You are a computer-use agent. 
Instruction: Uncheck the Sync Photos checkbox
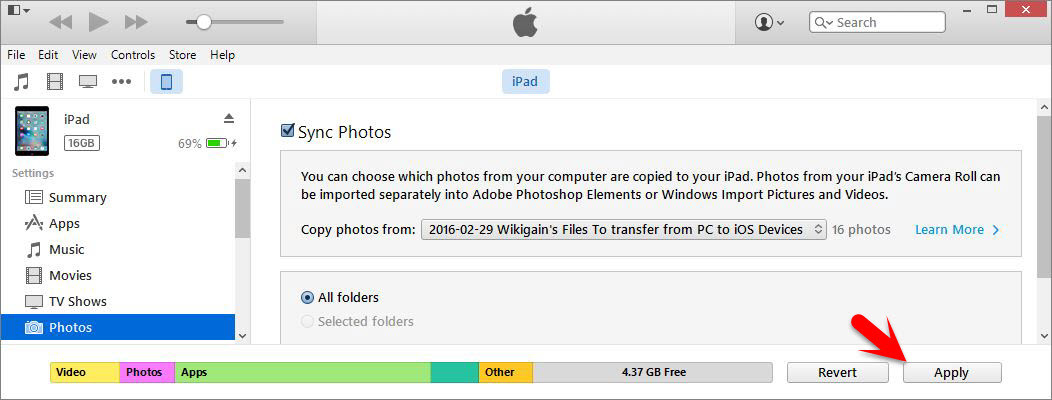(x=288, y=131)
